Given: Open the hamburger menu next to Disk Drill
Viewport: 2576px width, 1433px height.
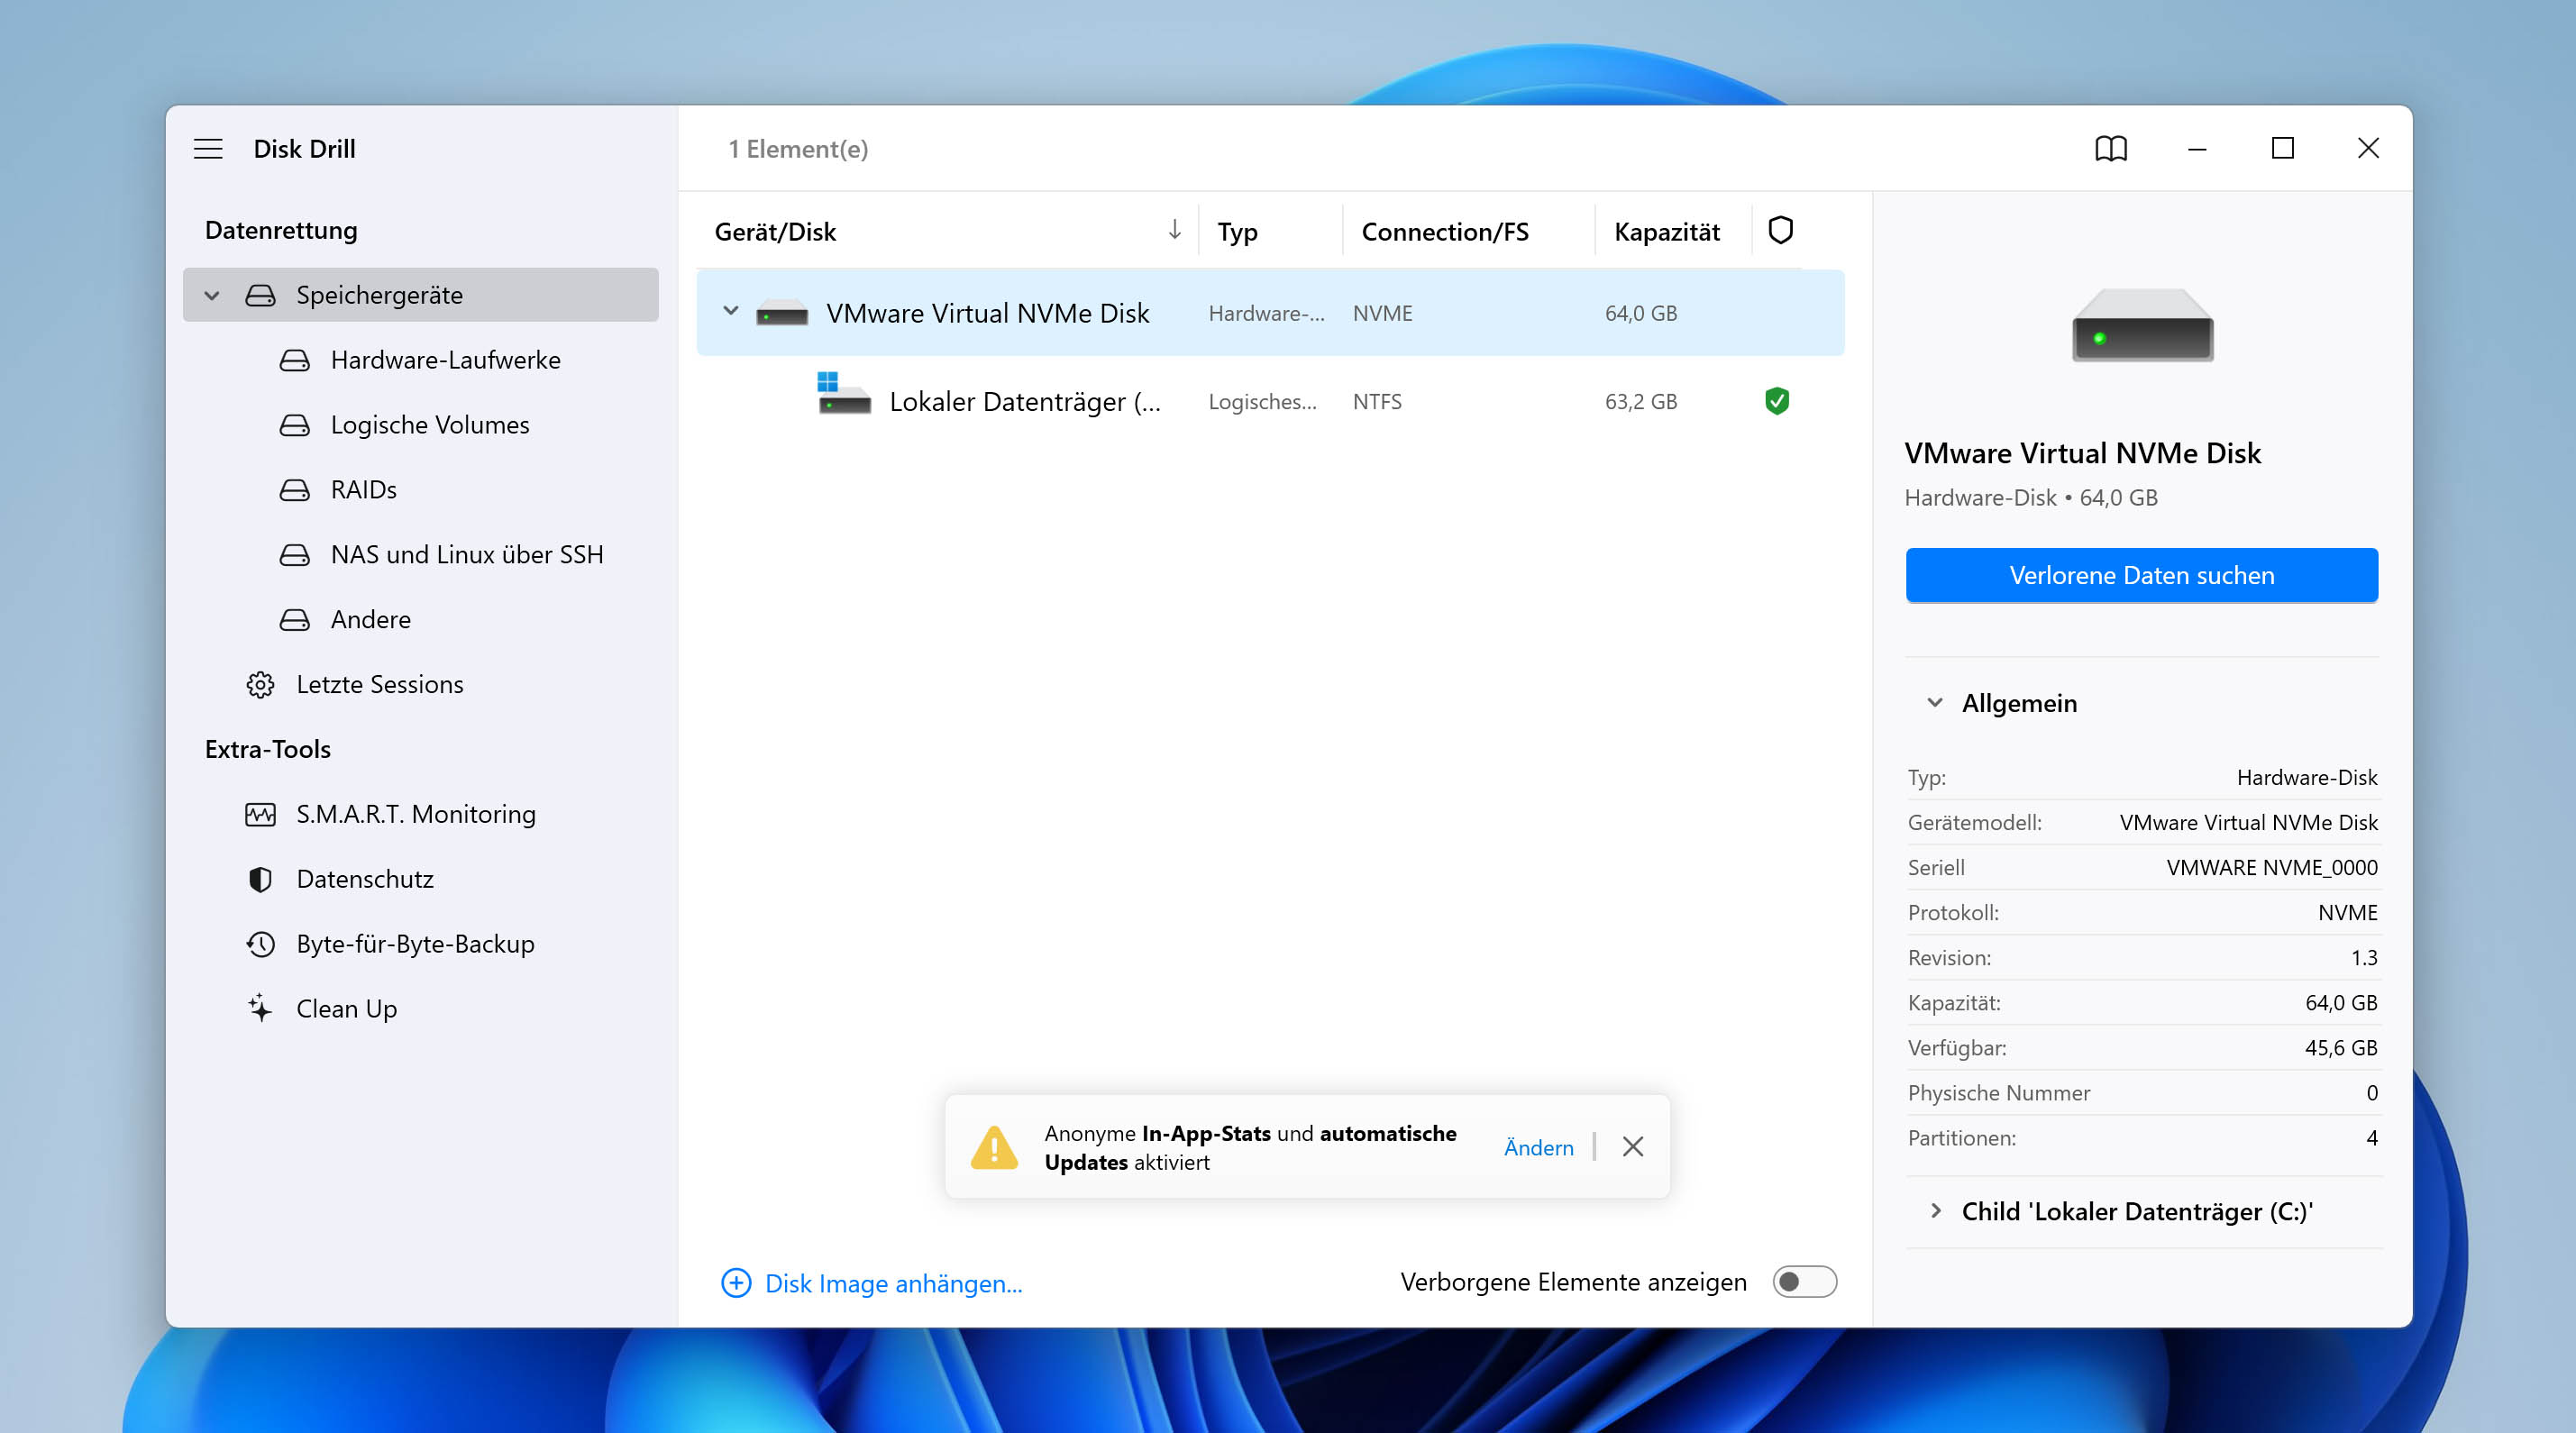Looking at the screenshot, I should [208, 148].
